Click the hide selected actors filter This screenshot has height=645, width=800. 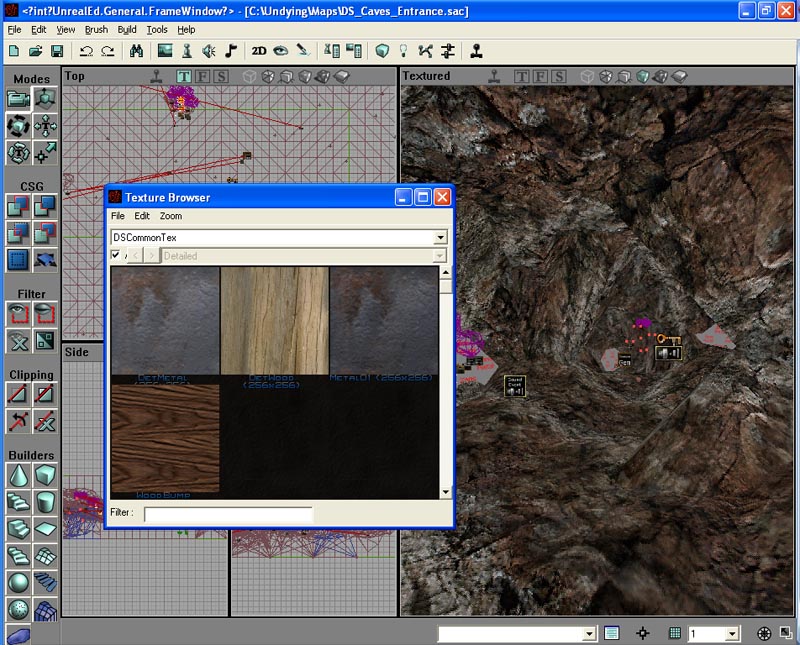point(45,314)
